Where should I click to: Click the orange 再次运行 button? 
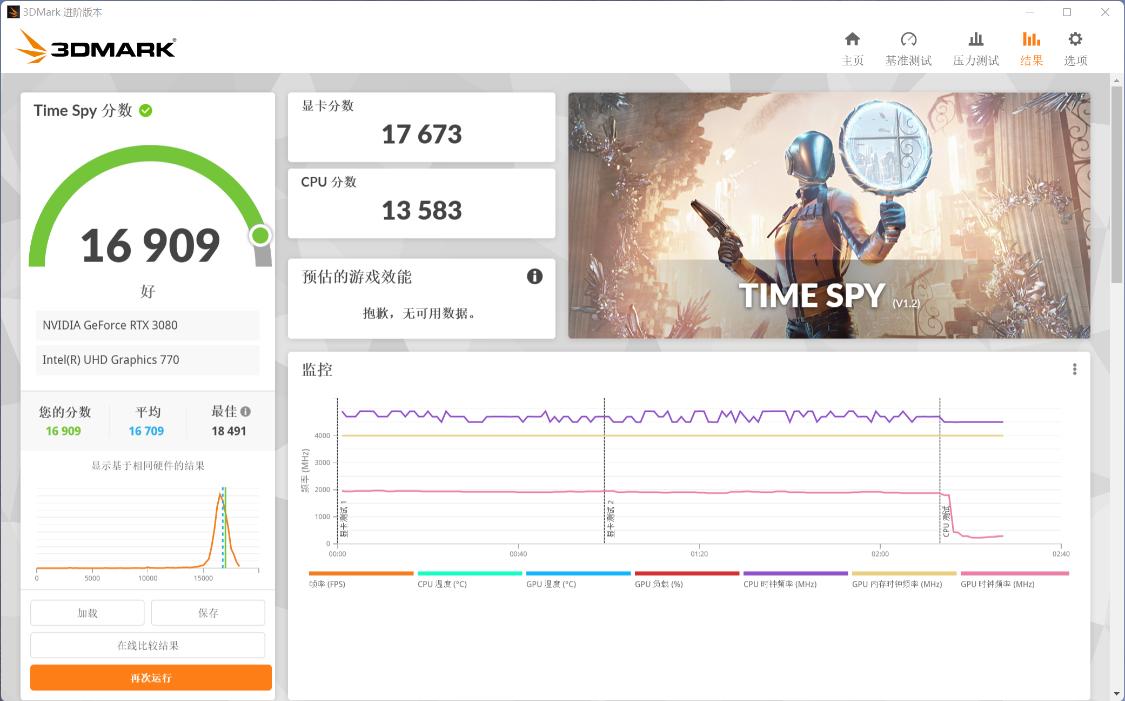pos(151,678)
